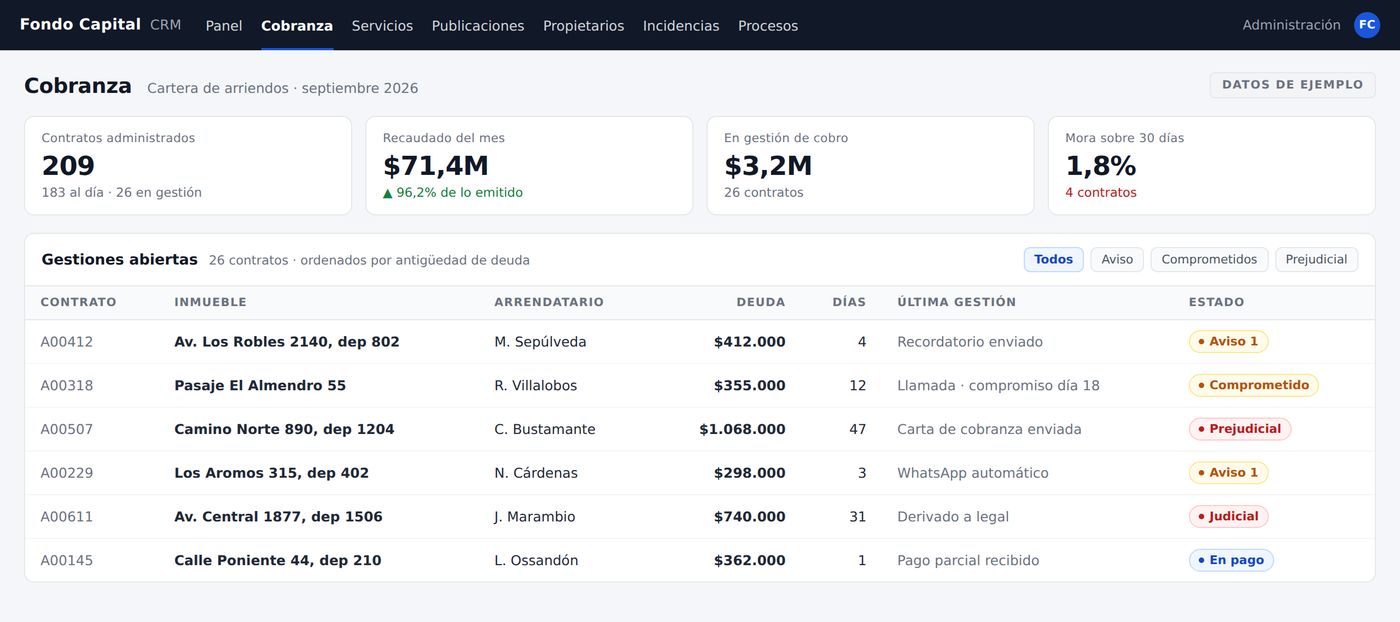This screenshot has width=1400, height=622.
Task: Click Llamada · compromiso día 18
Action: click(x=998, y=386)
